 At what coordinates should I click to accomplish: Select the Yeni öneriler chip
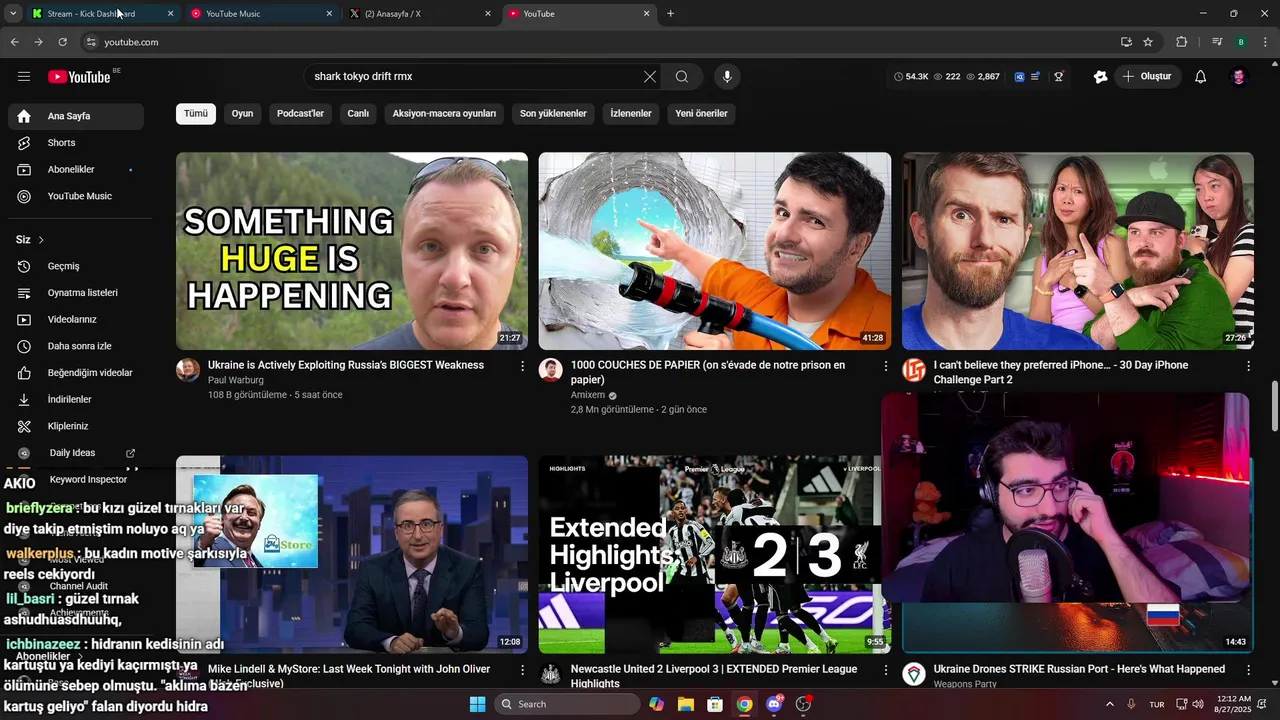coord(701,114)
